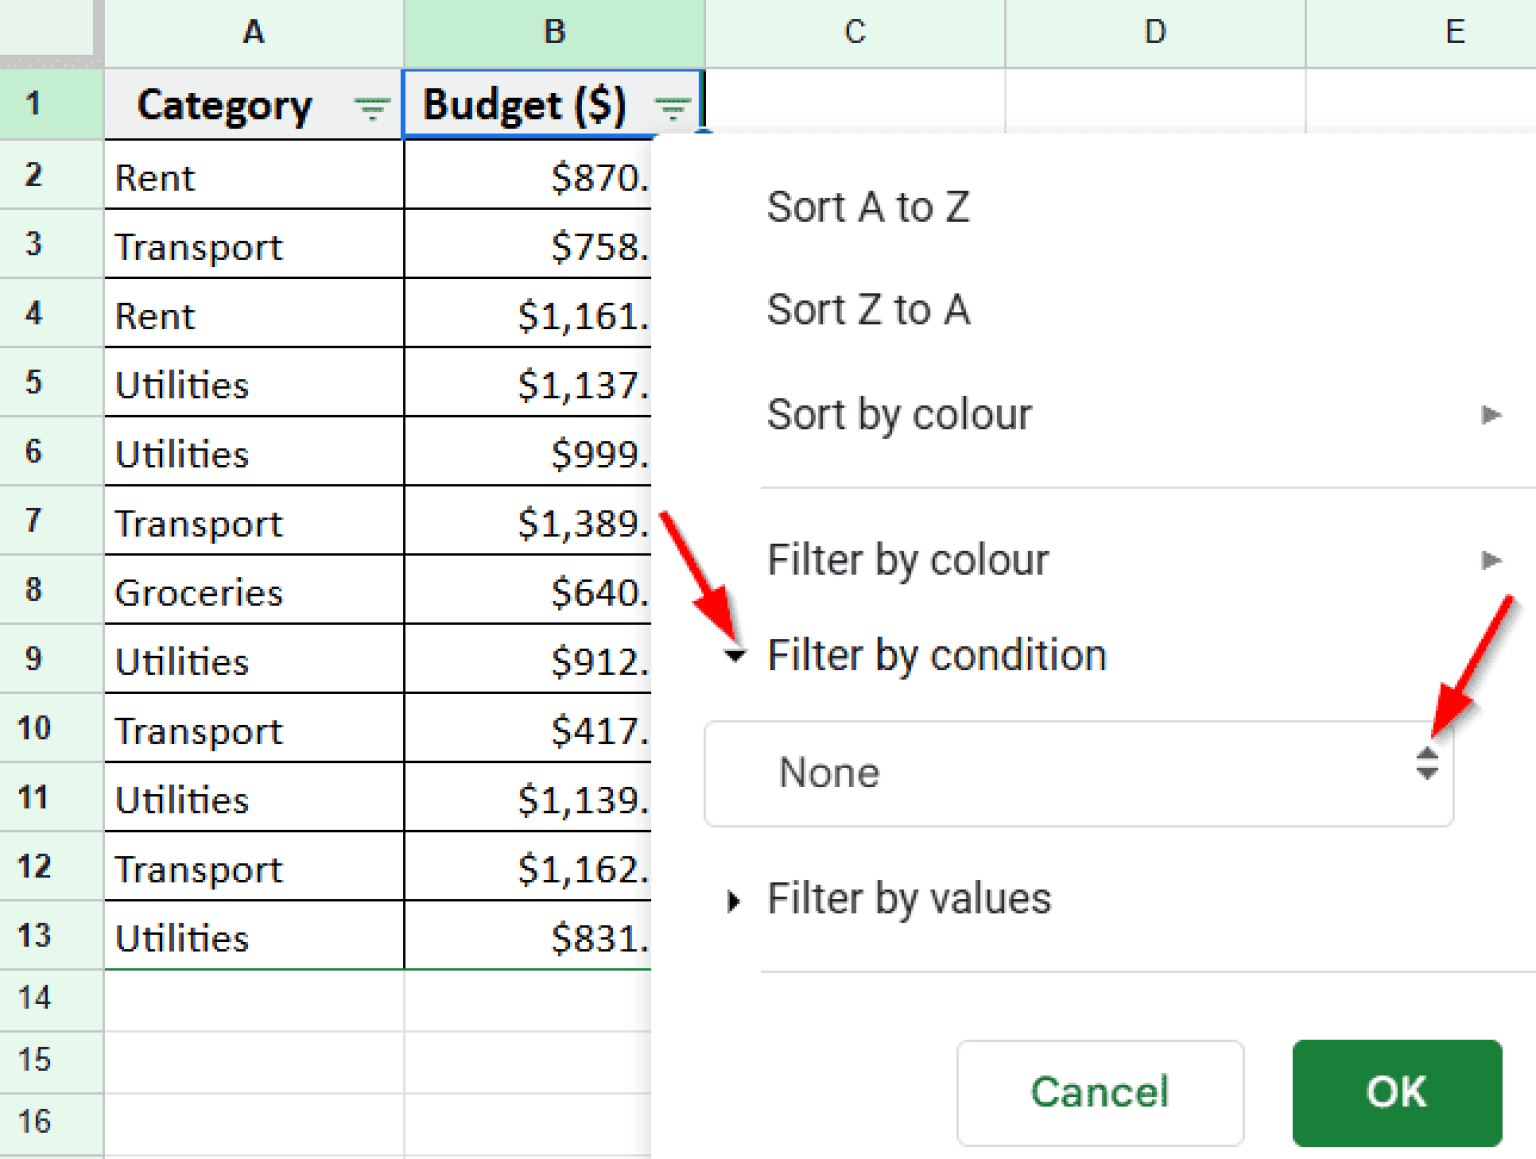Open Filter by colour options
The width and height of the screenshot is (1536, 1159).
point(907,561)
